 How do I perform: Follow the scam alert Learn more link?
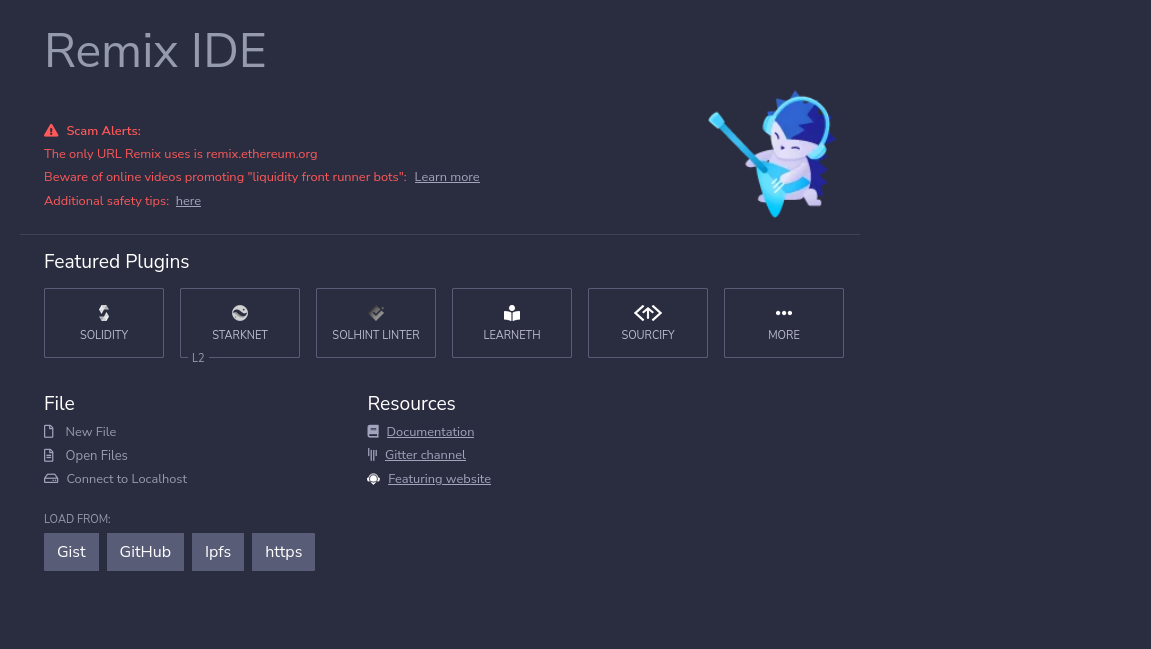447,177
